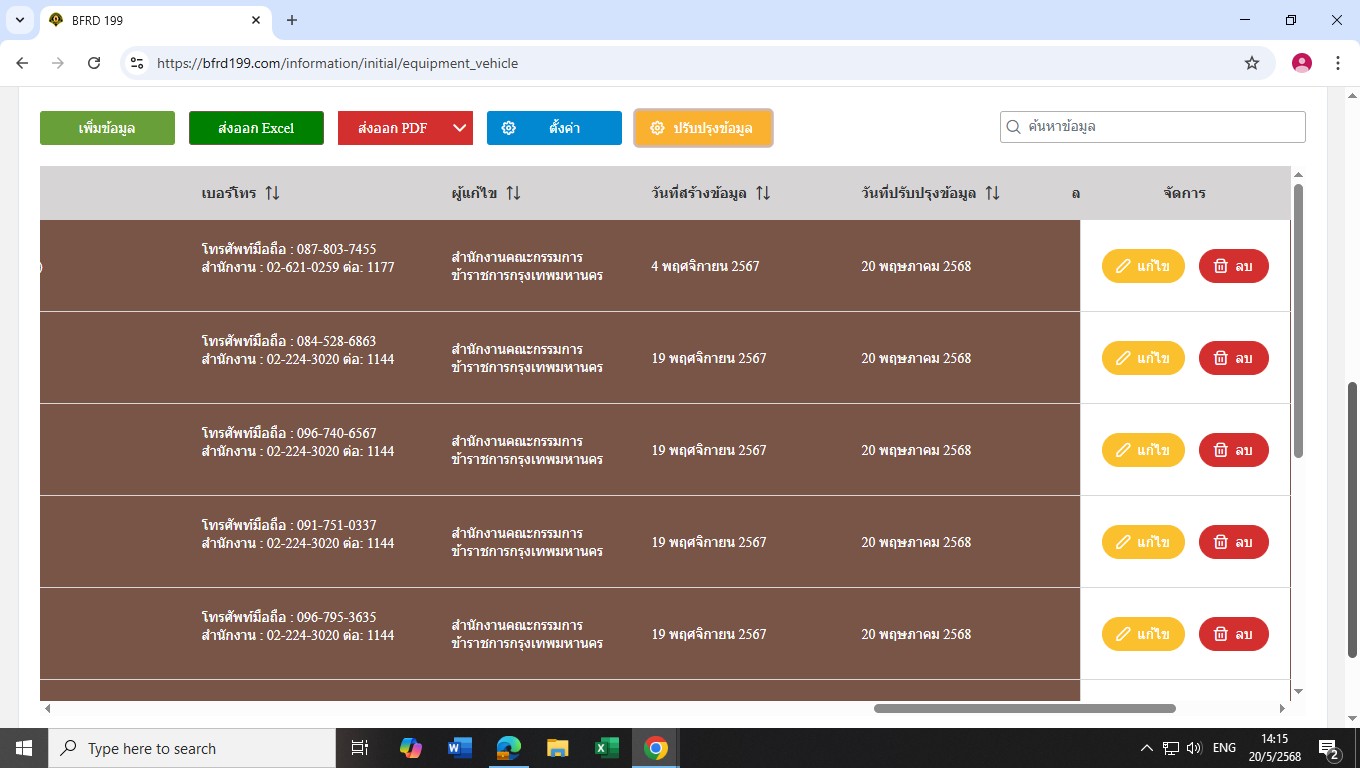The height and width of the screenshot is (768, 1360).
Task: Sort by วันที่สร้างข้อมูล column arrows
Action: [x=763, y=193]
